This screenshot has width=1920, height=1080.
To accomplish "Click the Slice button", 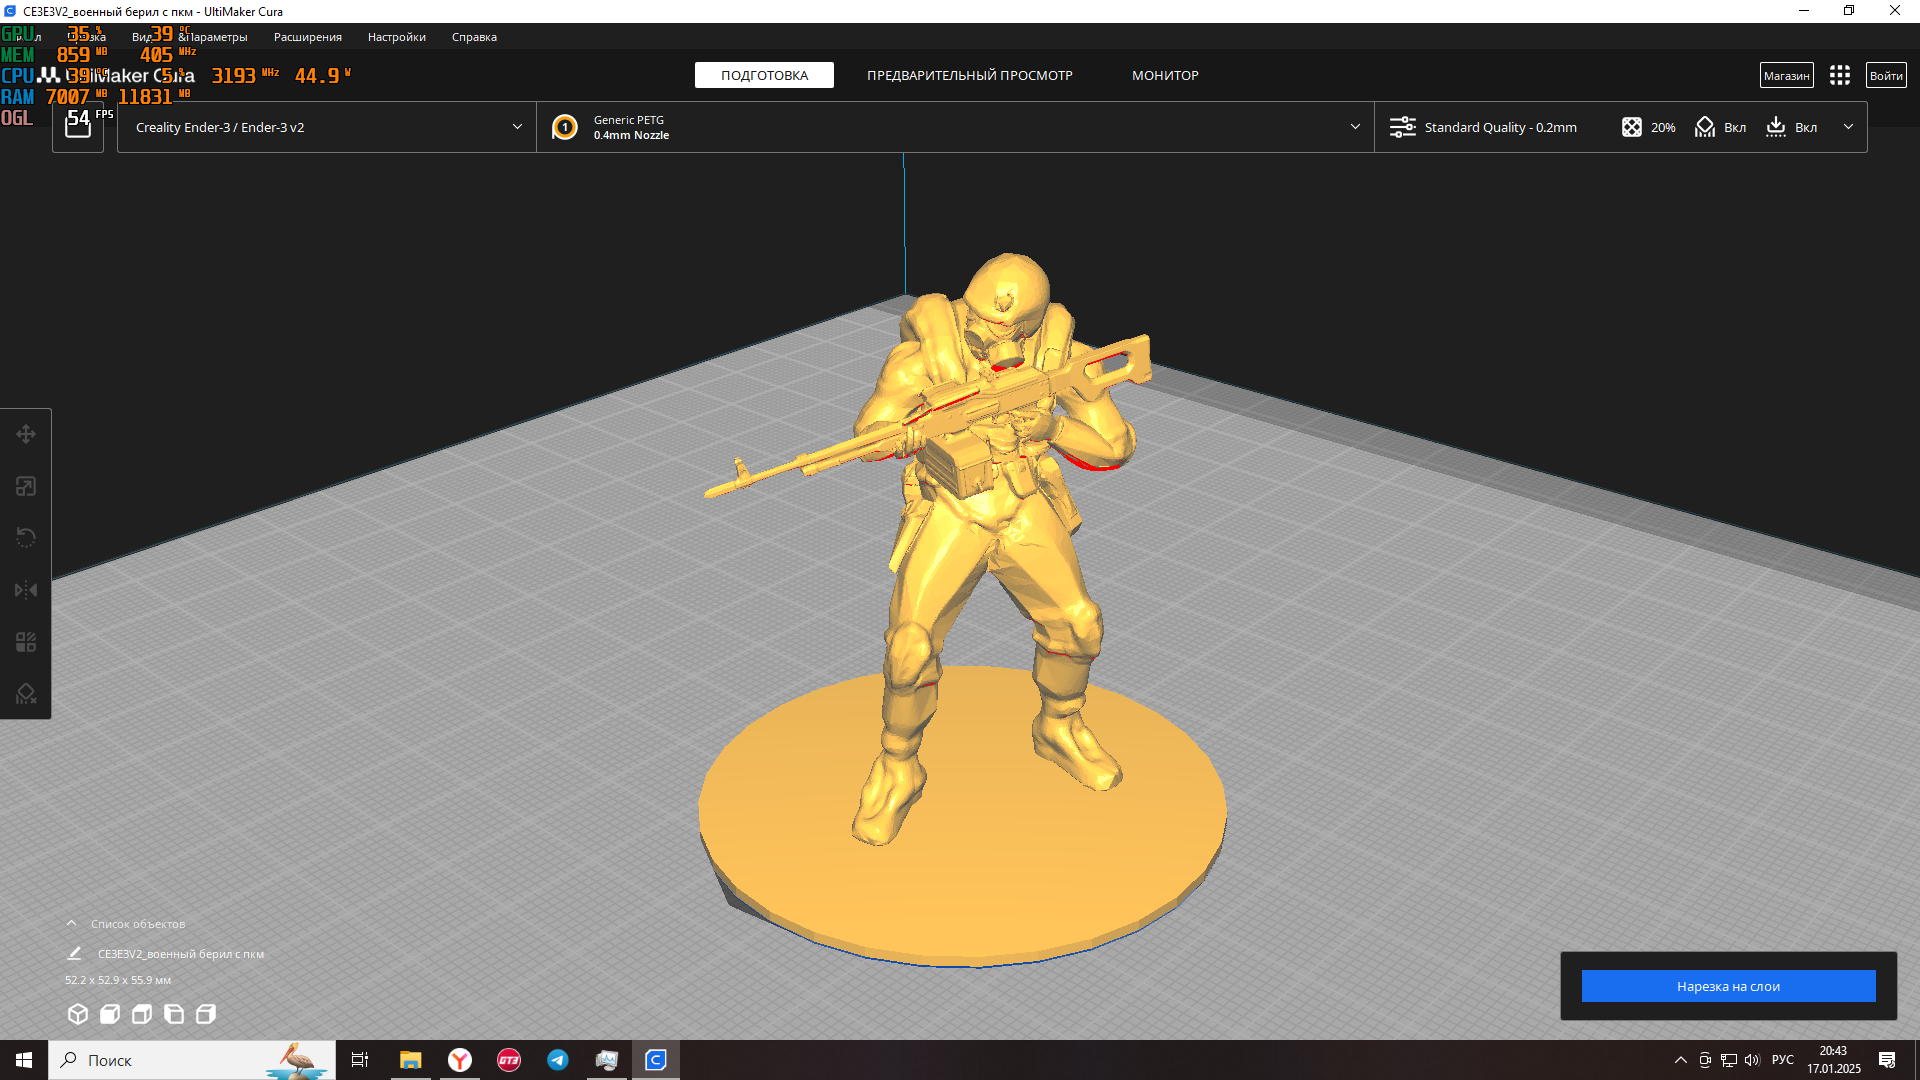I will coord(1728,986).
